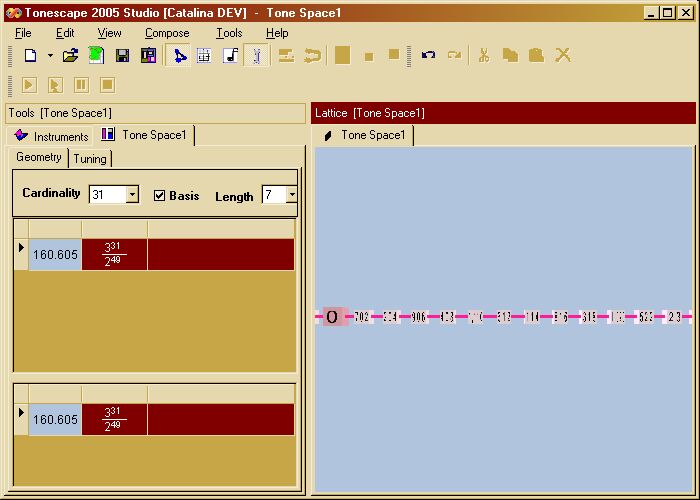Click the lower table 3^31/2^49 ratio cell
This screenshot has width=700, height=500.
pos(114,420)
